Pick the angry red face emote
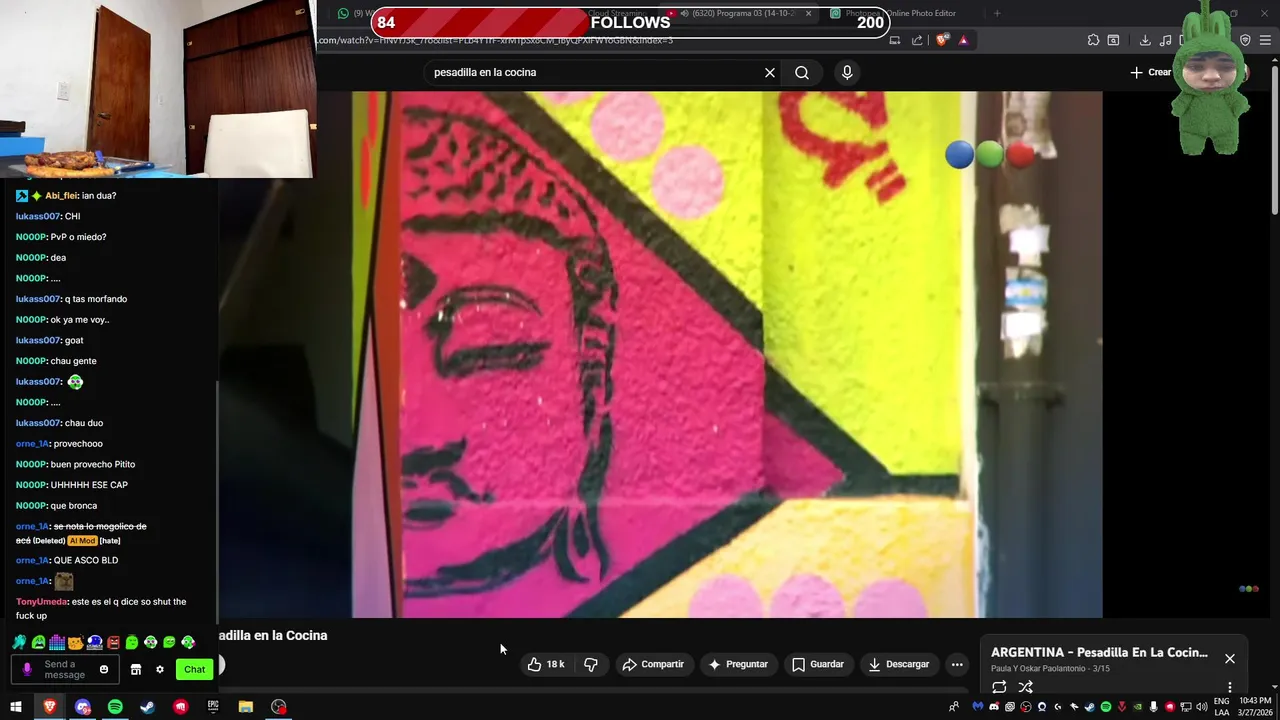Viewport: 1280px width, 720px height. [113, 642]
